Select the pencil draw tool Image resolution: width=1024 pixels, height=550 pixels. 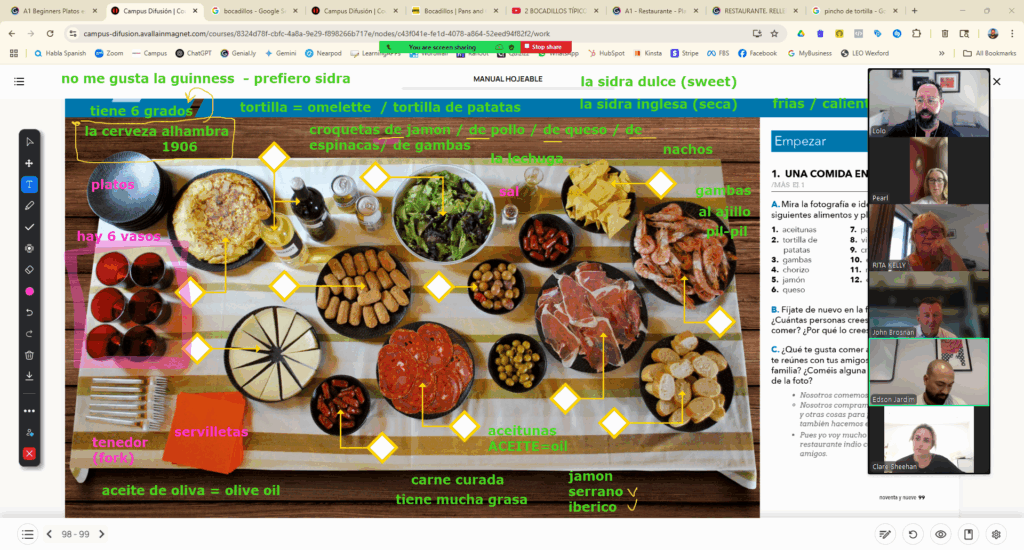click(29, 206)
